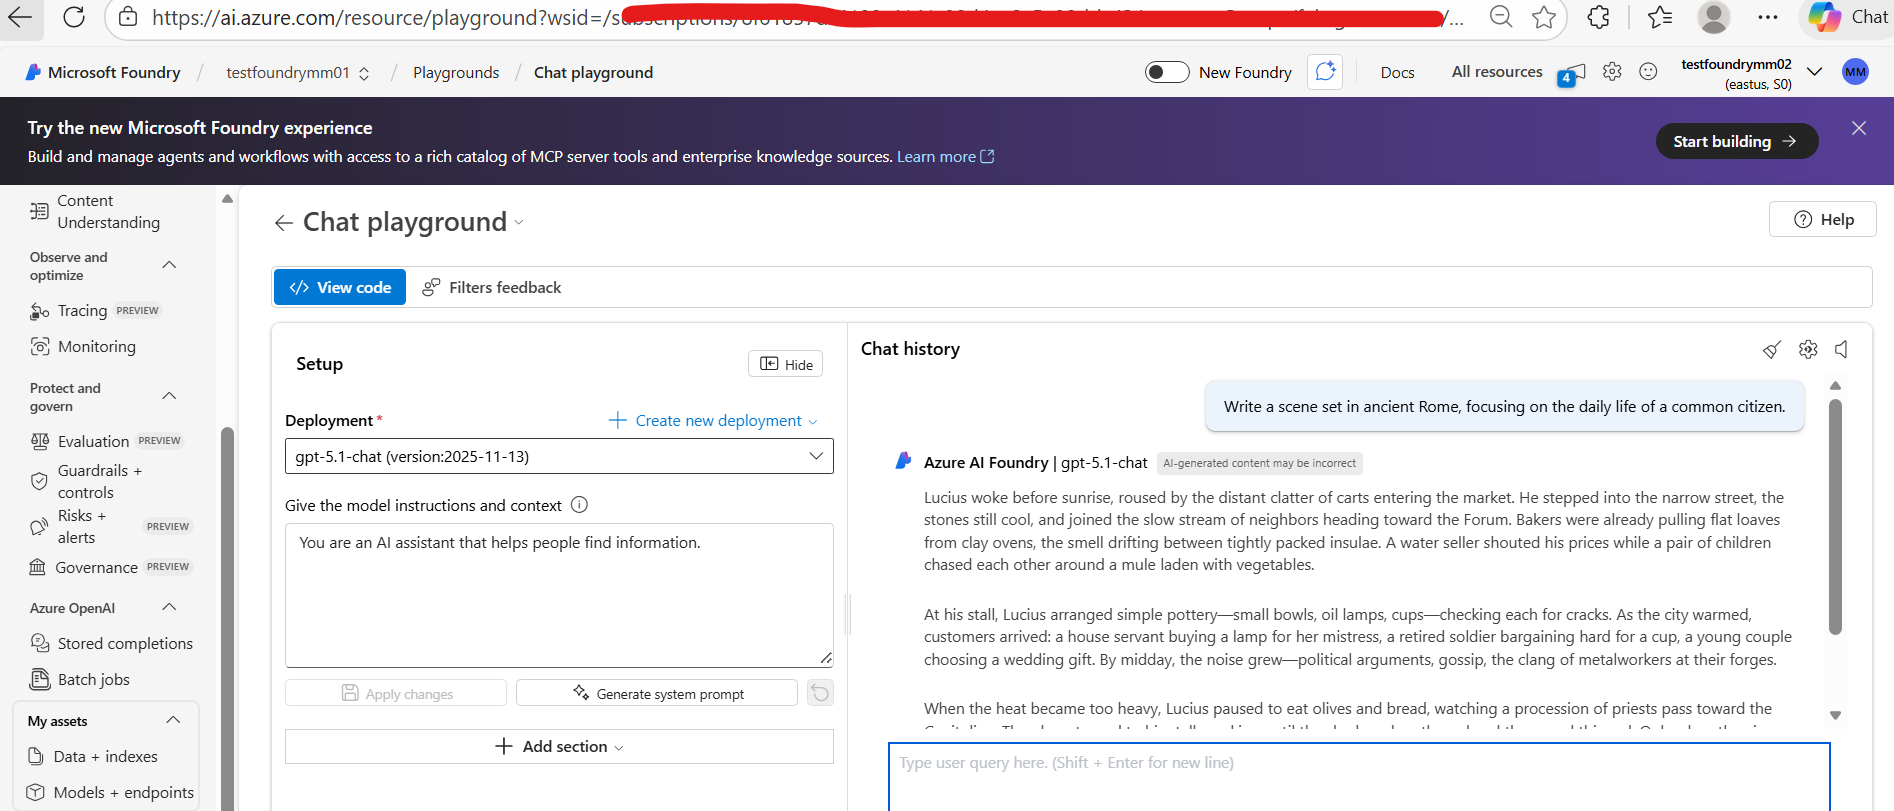This screenshot has width=1894, height=811.
Task: Collapse Protect and govern section
Action: coord(169,396)
